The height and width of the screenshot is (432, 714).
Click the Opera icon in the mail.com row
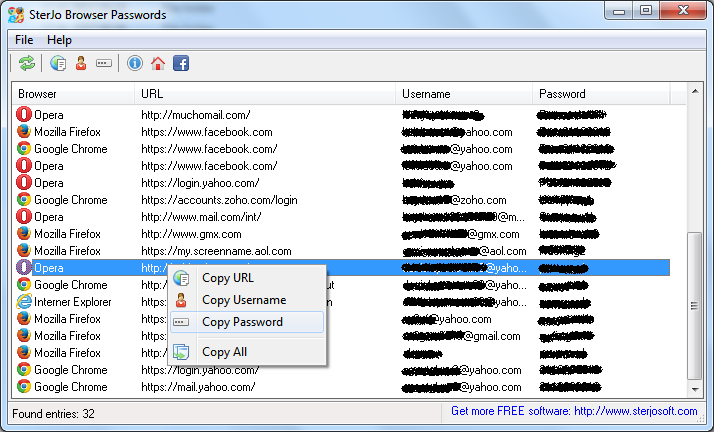click(x=24, y=217)
